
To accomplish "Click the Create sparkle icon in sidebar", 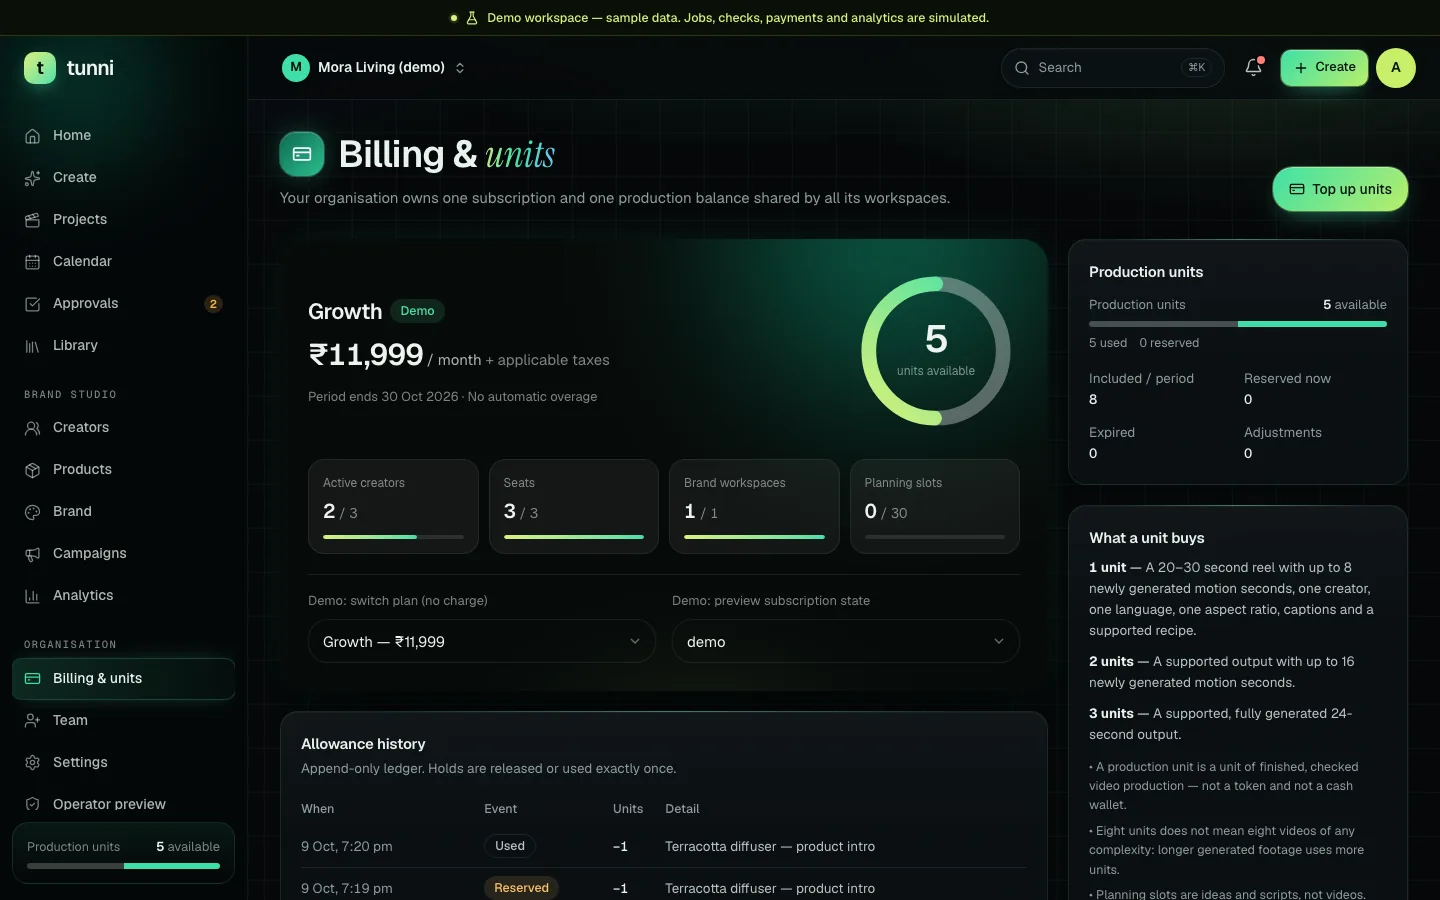I will tap(32, 178).
